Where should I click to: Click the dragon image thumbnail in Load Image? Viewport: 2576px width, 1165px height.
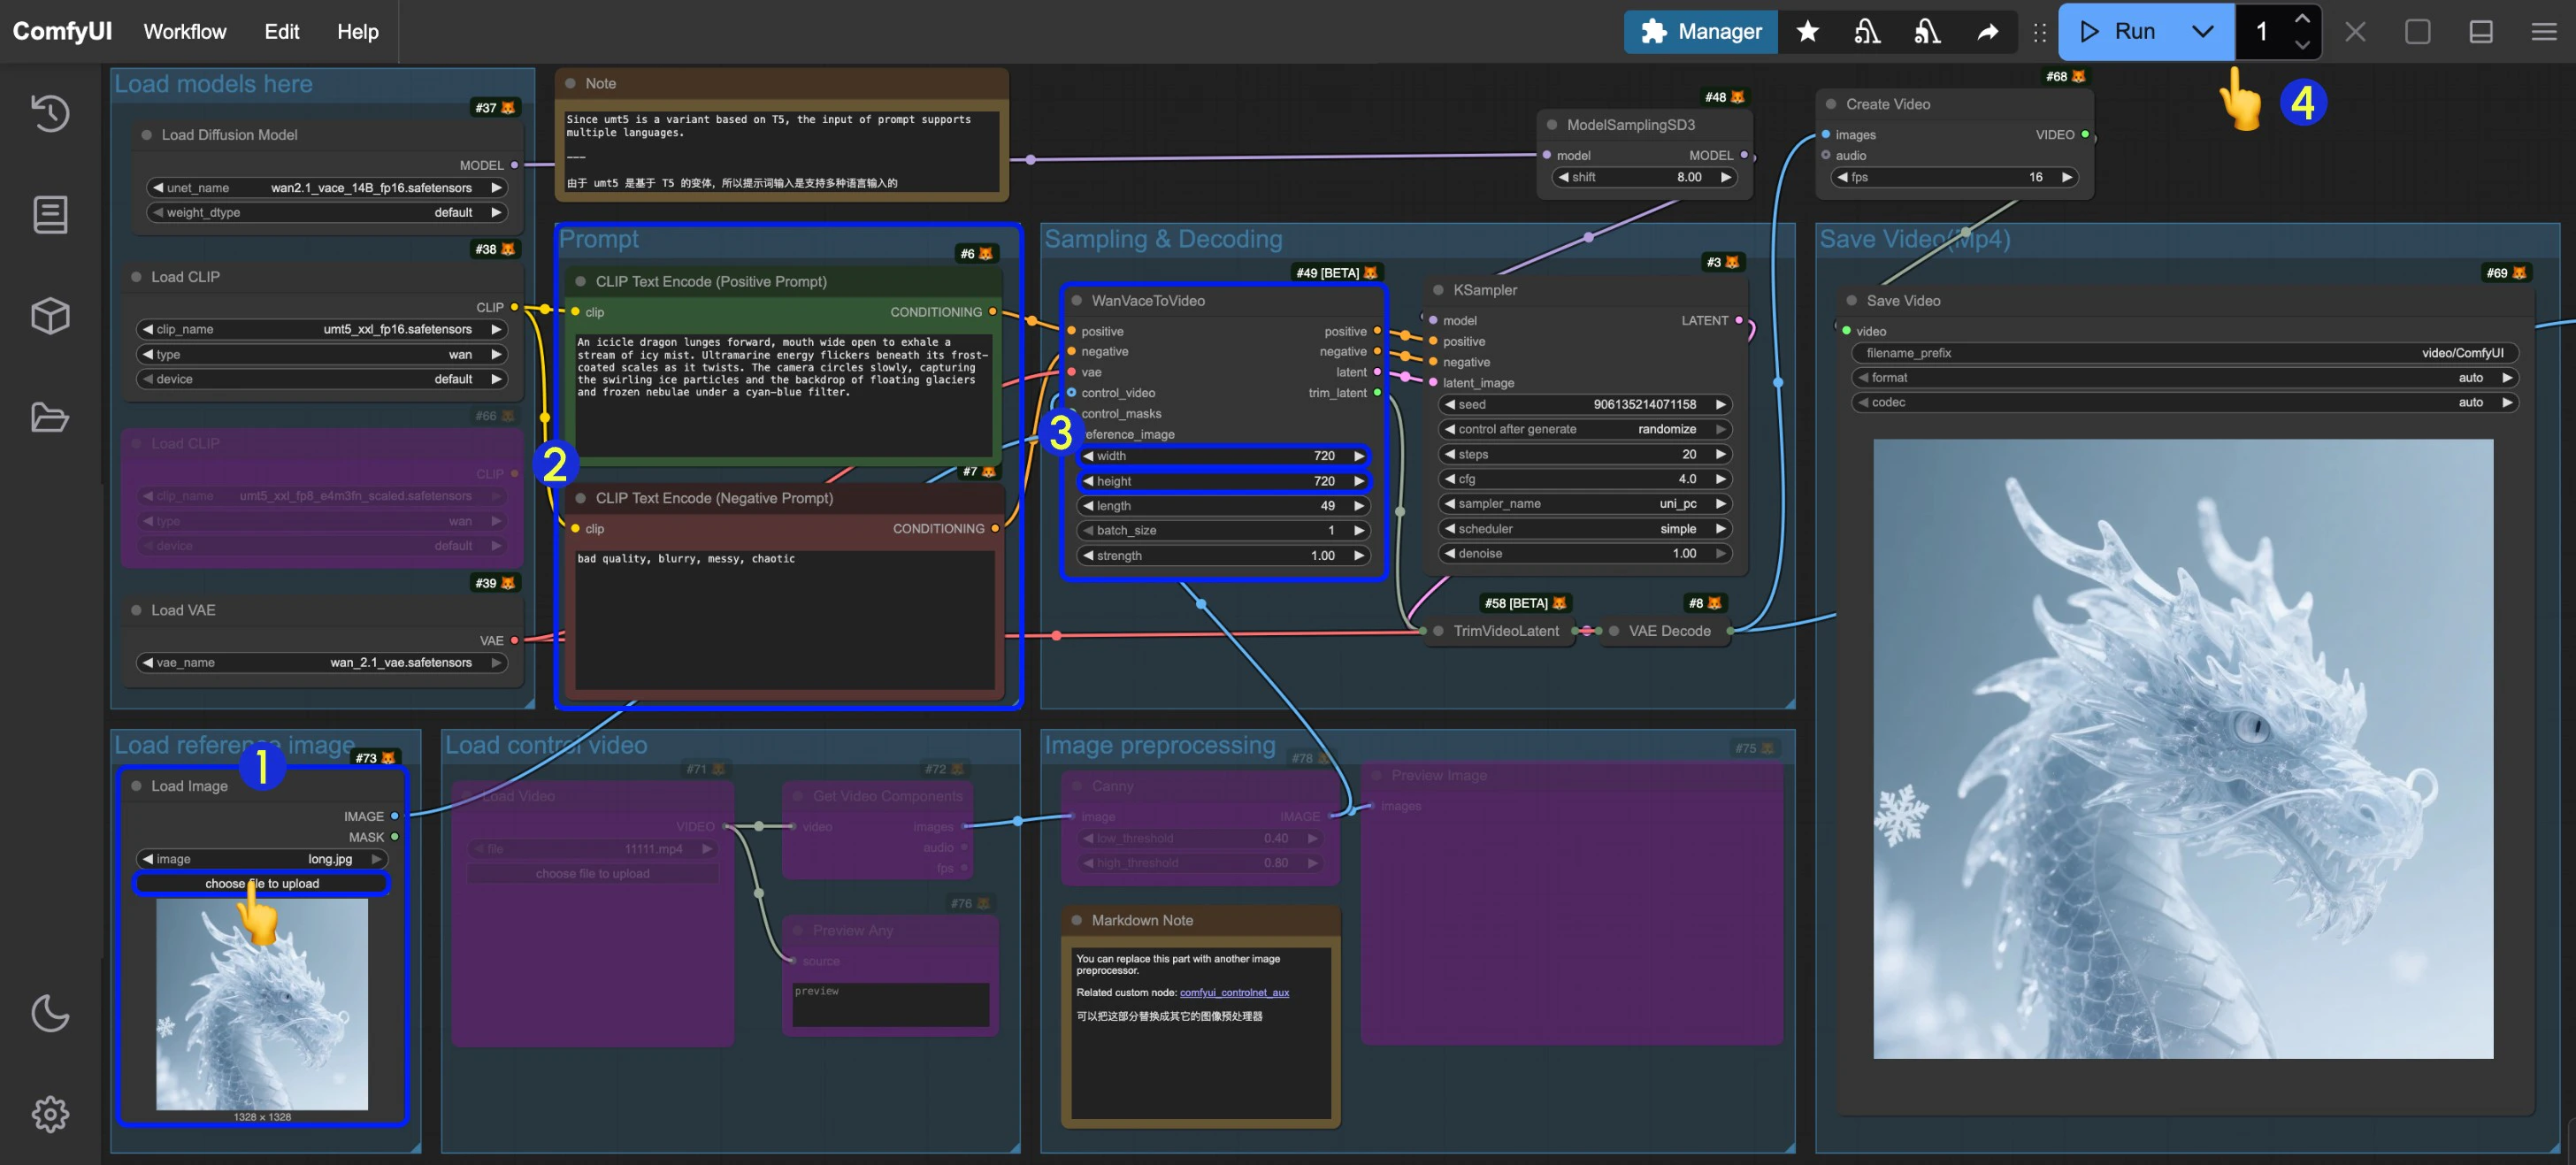[x=261, y=1005]
